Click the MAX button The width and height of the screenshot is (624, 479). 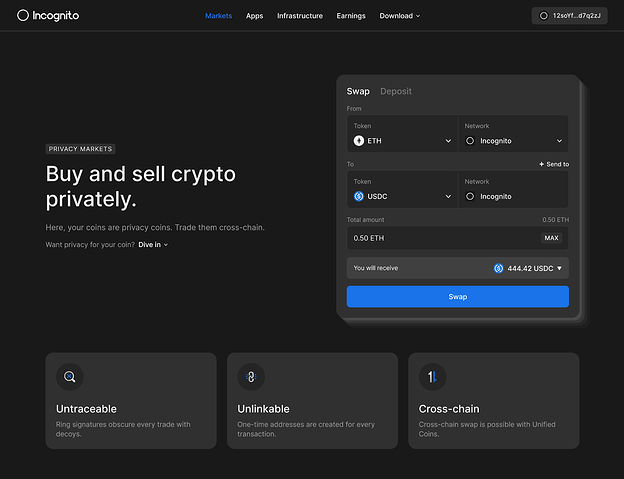pos(551,238)
